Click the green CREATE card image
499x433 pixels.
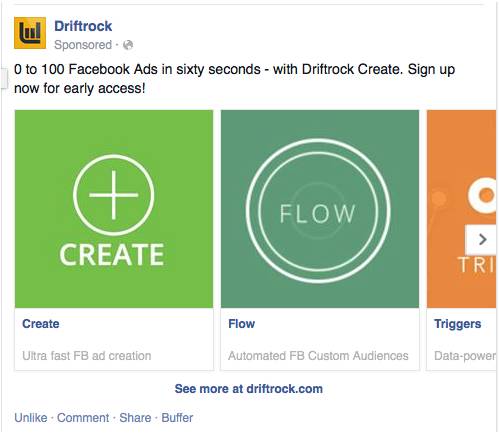[x=114, y=209]
